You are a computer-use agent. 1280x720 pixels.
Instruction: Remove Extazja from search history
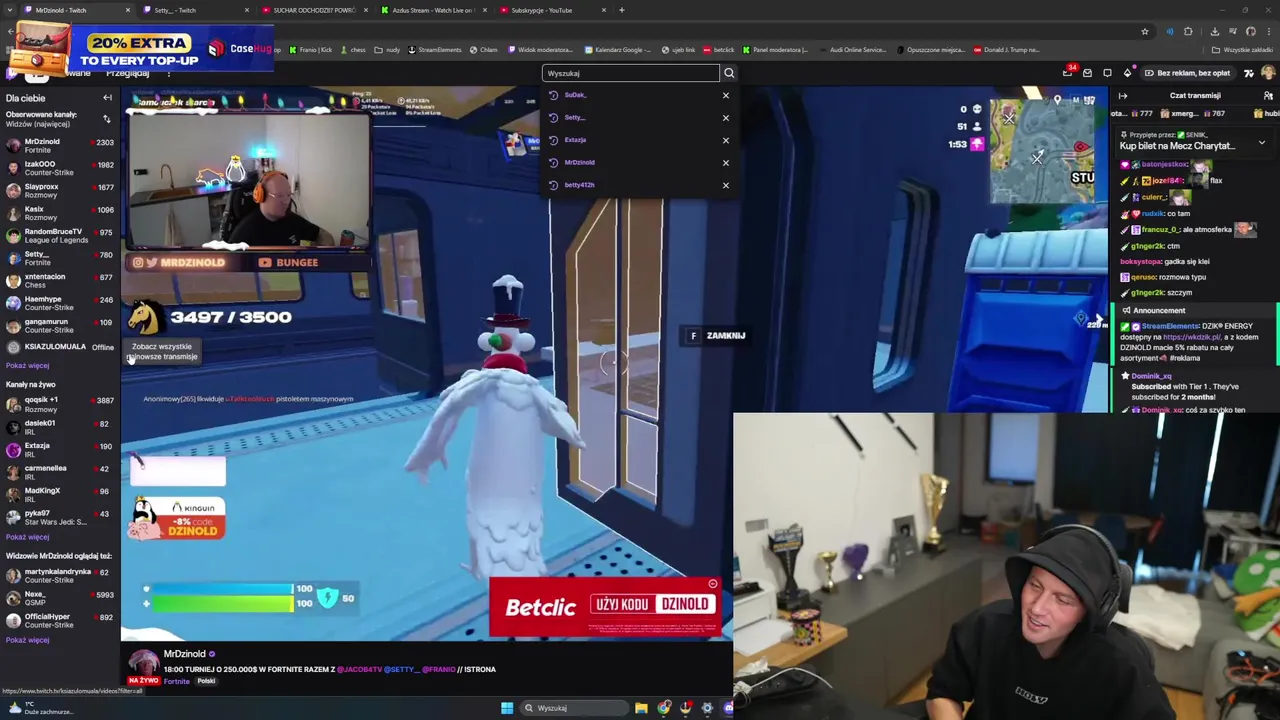[726, 140]
